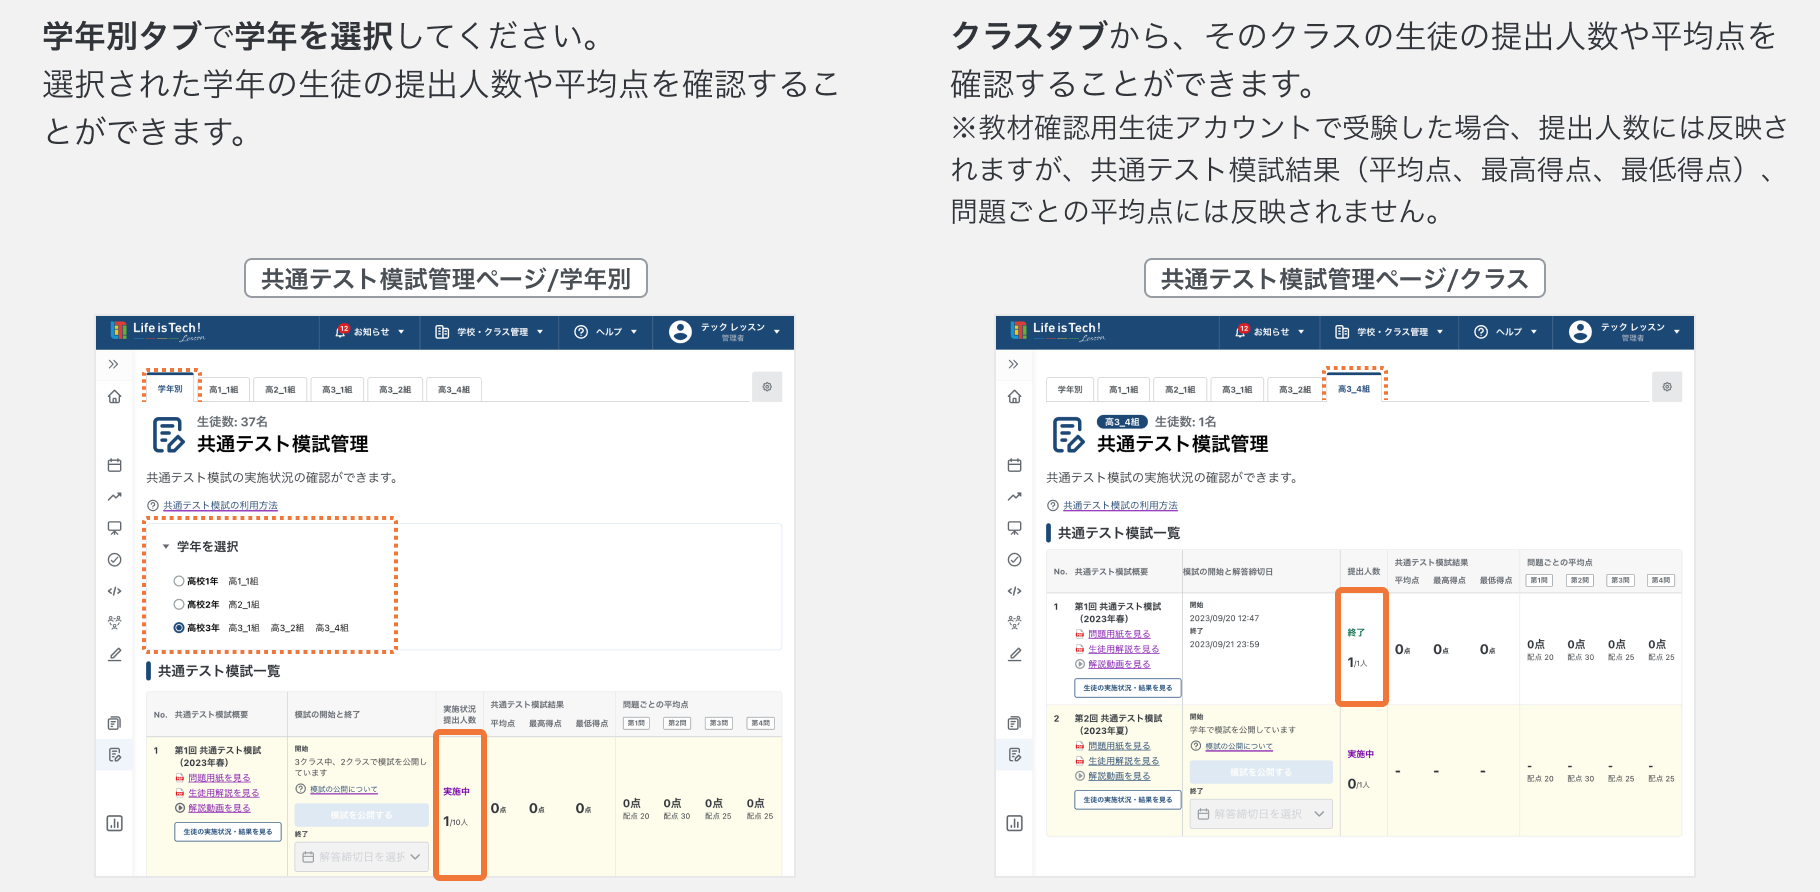The width and height of the screenshot is (1820, 892).
Task: Click the bar chart report icon in the right screenshot sidebar
Action: [x=1014, y=823]
